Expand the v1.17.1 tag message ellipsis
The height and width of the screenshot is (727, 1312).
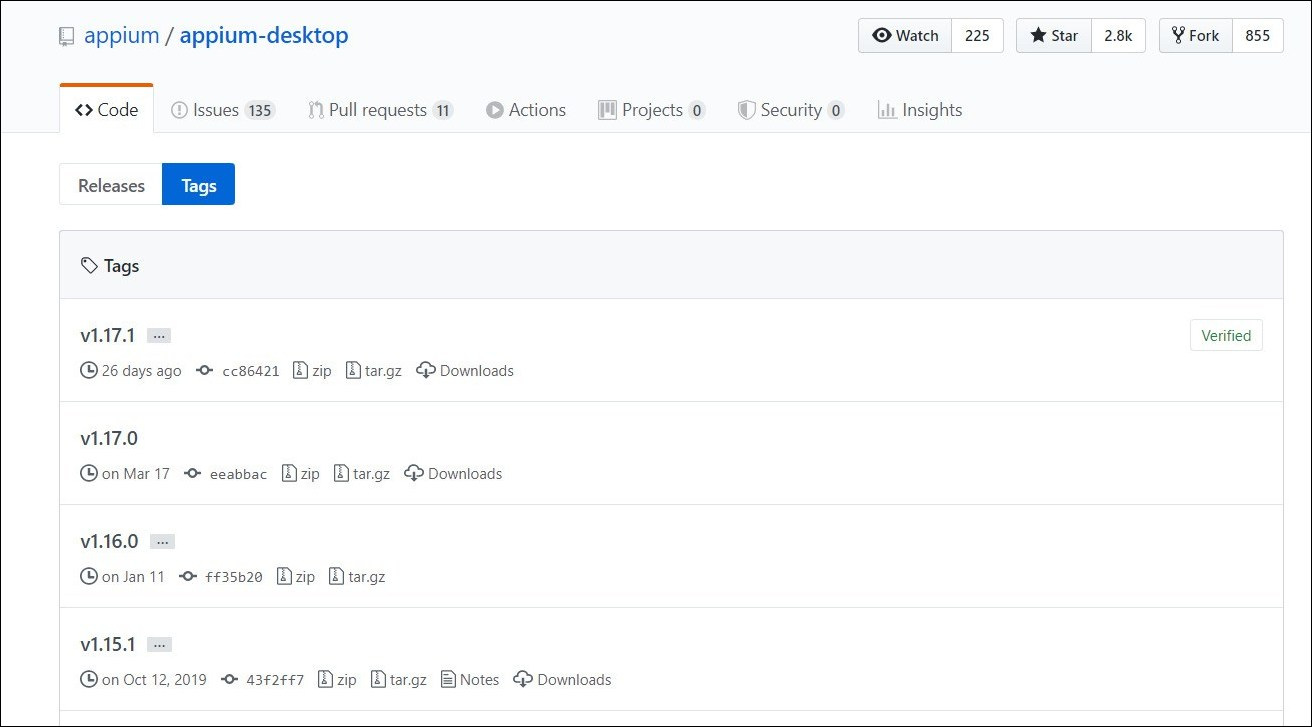click(159, 336)
